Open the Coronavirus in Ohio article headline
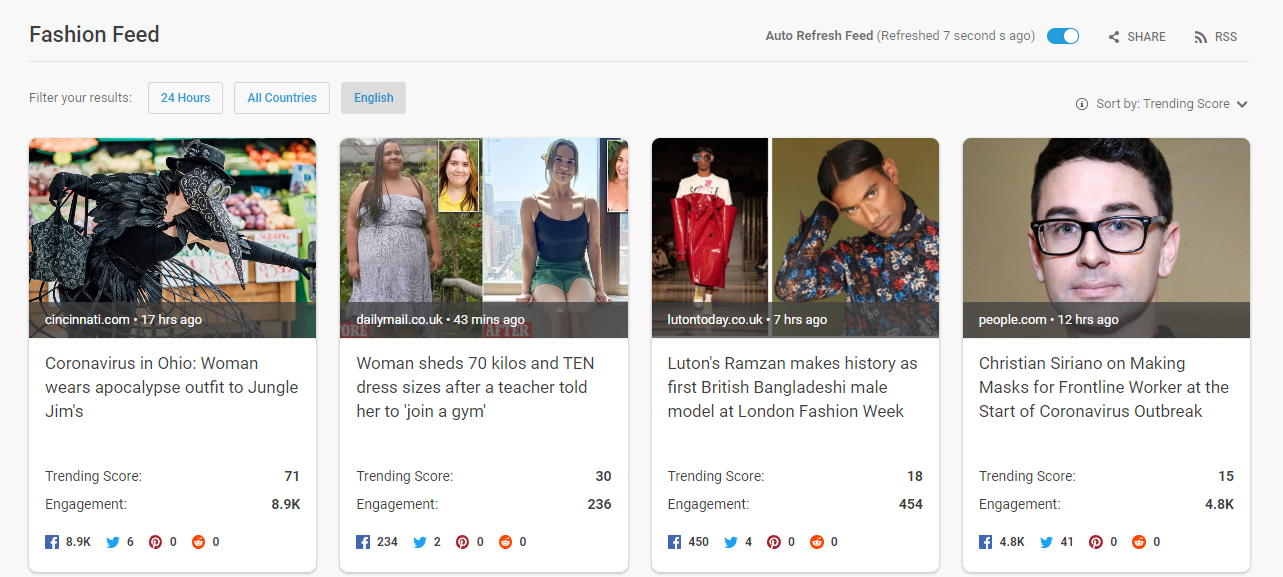Image resolution: width=1283 pixels, height=577 pixels. [172, 387]
